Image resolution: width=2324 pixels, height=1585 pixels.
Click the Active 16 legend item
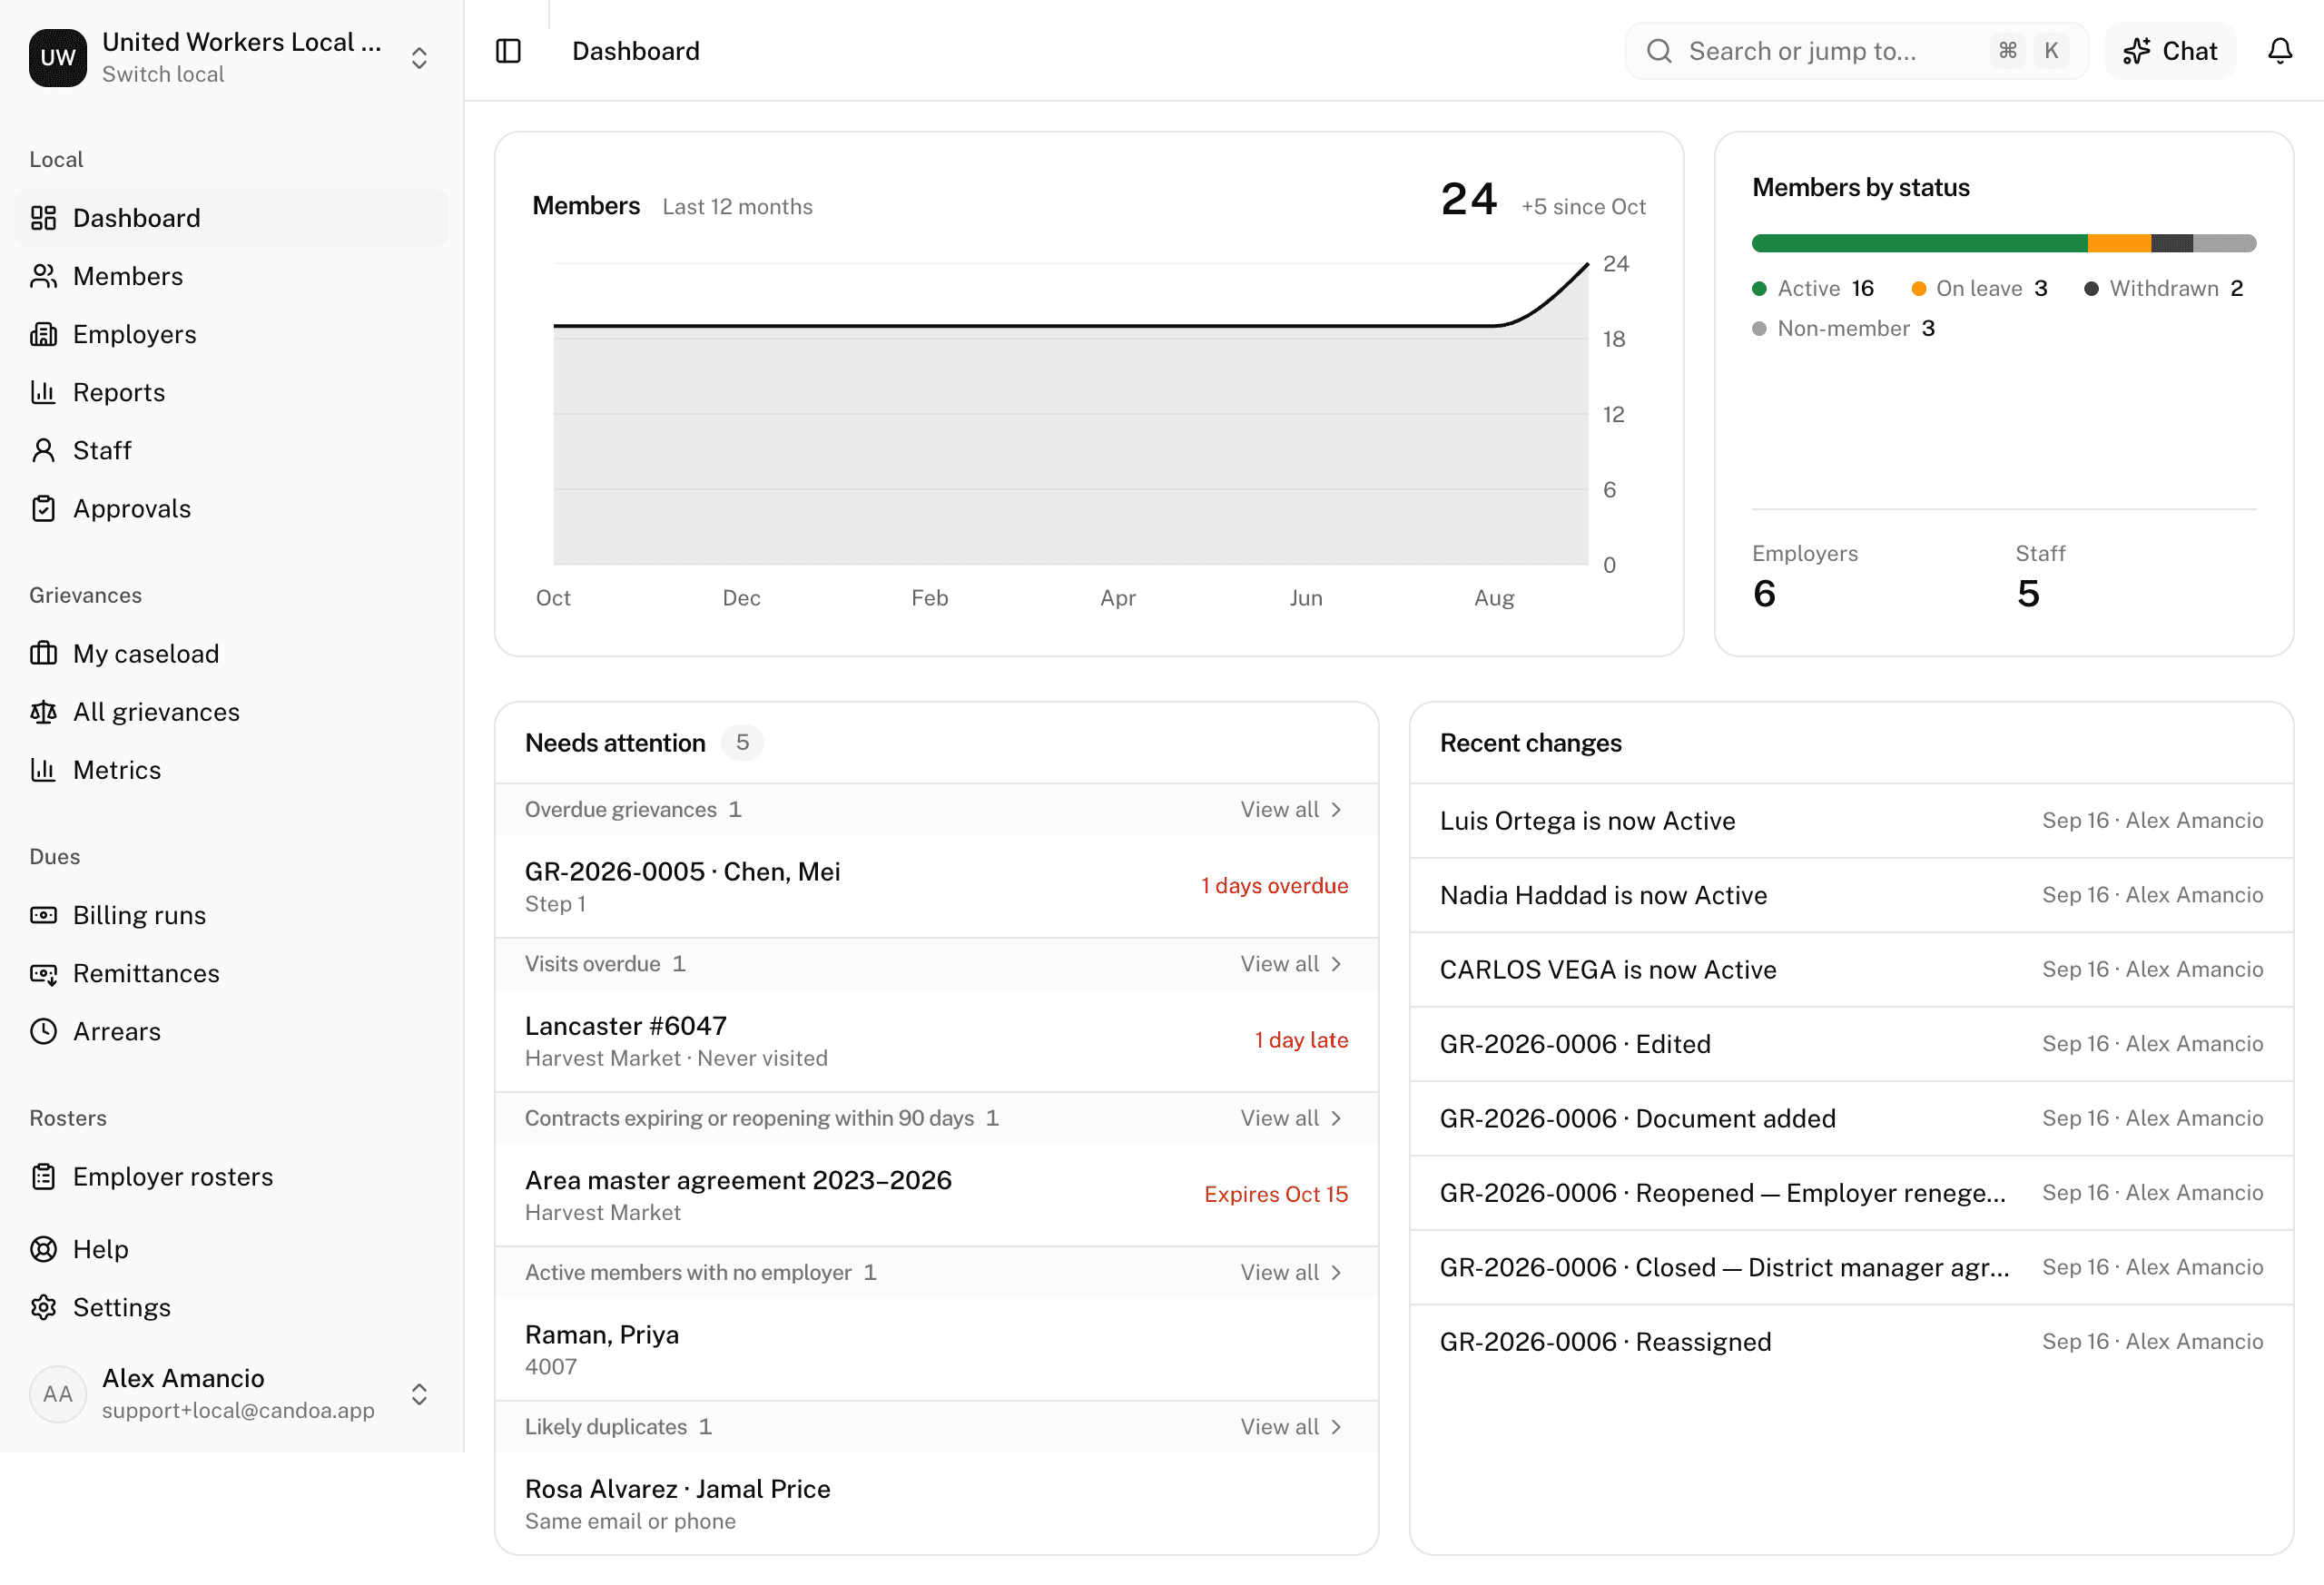[1813, 288]
